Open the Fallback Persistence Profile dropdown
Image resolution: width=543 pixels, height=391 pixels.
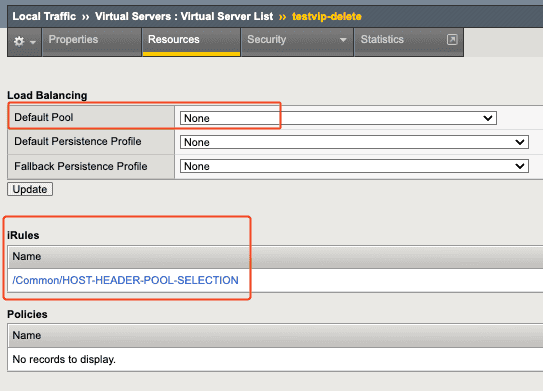point(354,166)
